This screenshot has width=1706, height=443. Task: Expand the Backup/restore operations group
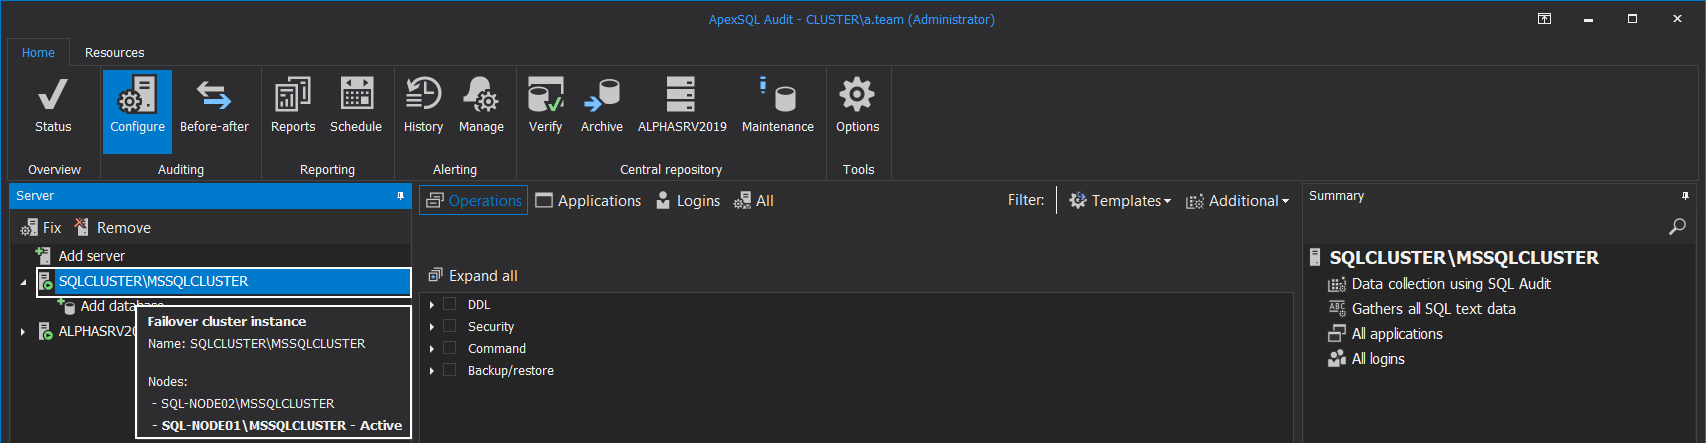pos(432,370)
